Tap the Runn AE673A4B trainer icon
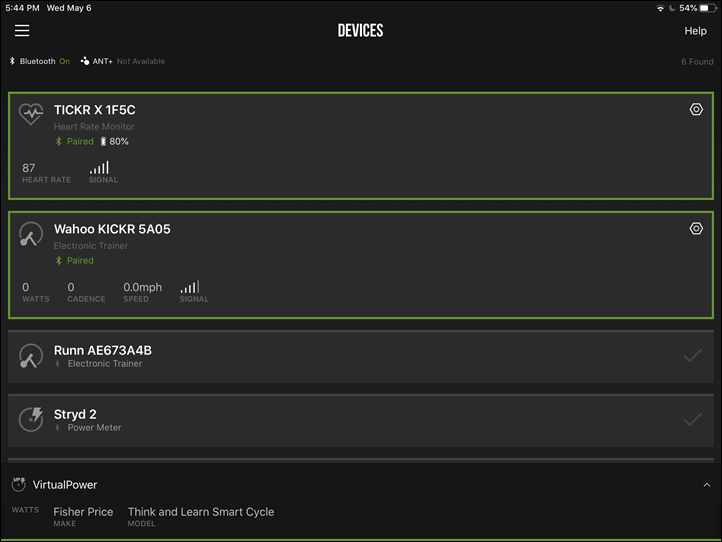The height and width of the screenshot is (542, 722). (x=31, y=356)
